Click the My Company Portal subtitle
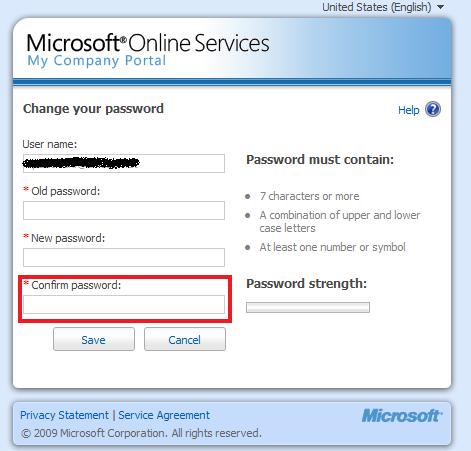This screenshot has width=471, height=451. [x=96, y=61]
